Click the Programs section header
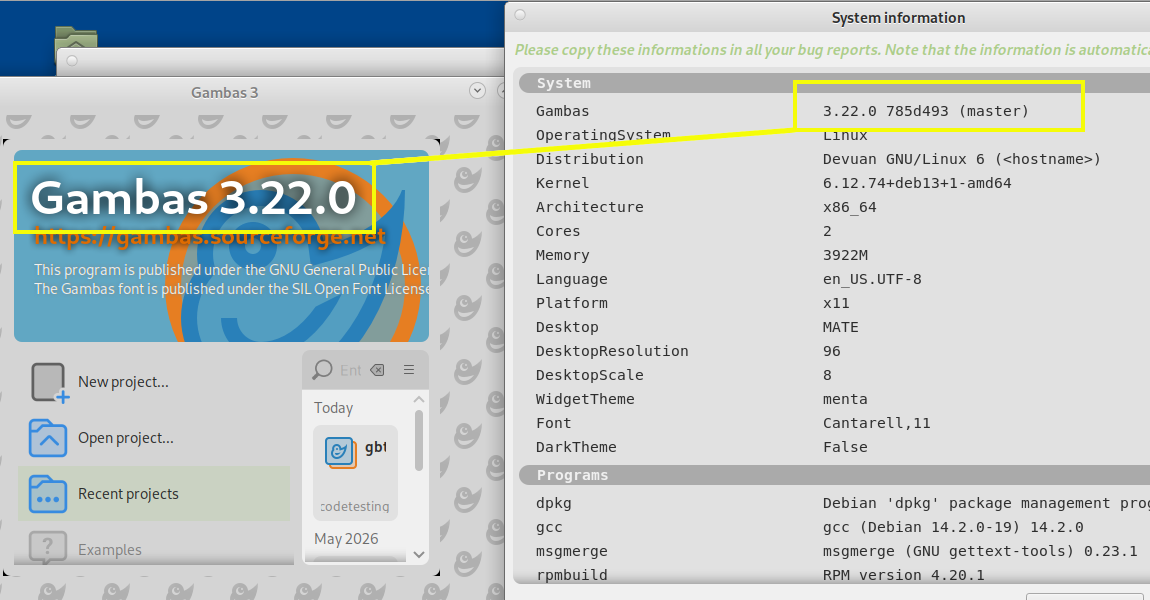Viewport: 1150px width, 600px height. click(835, 475)
